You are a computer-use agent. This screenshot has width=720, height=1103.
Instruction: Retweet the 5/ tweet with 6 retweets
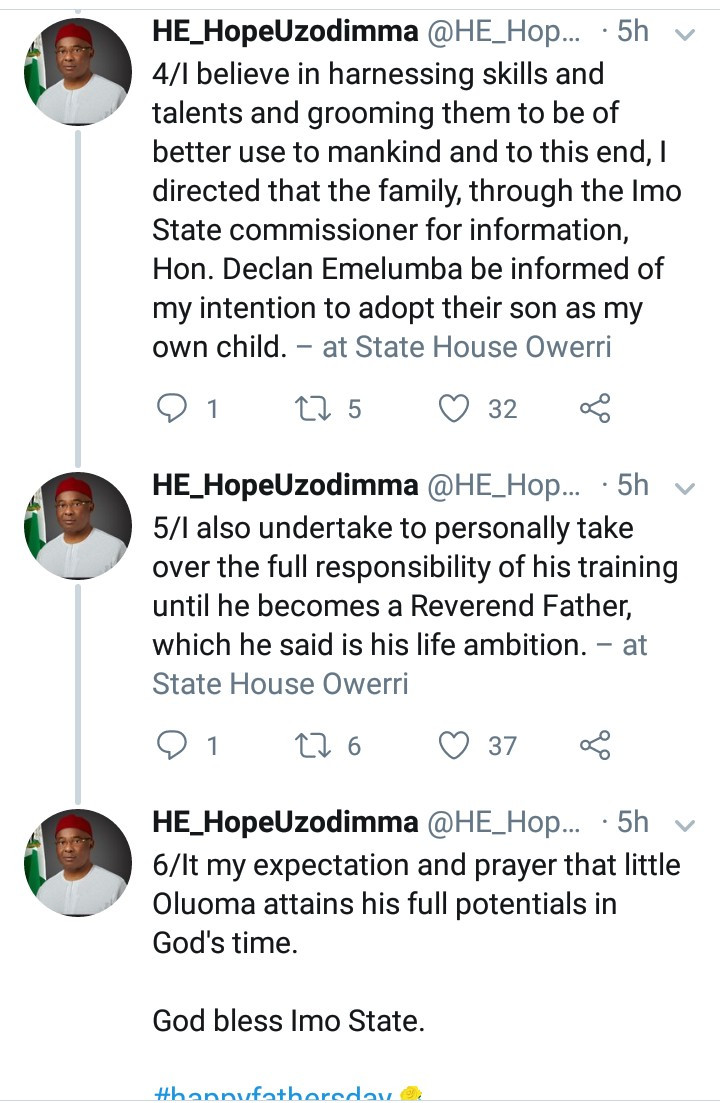(x=312, y=745)
